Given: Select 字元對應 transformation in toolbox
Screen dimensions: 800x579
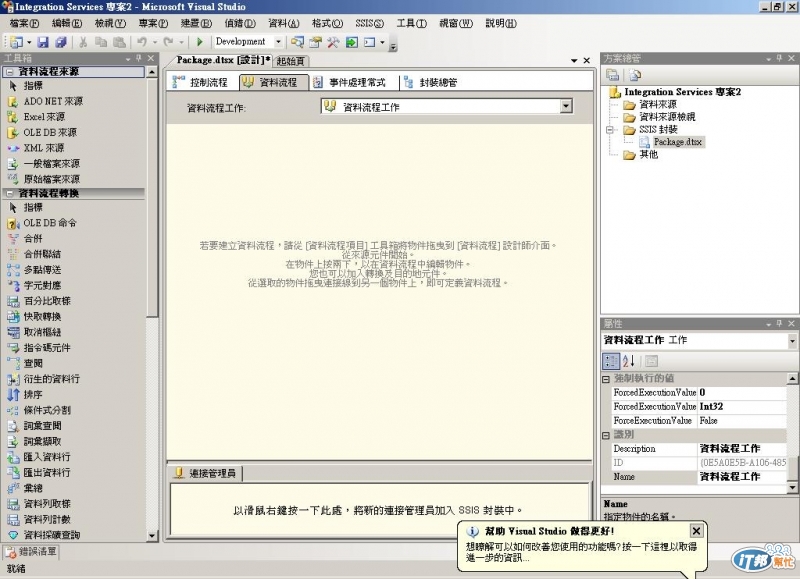Looking at the screenshot, I should tap(35, 285).
